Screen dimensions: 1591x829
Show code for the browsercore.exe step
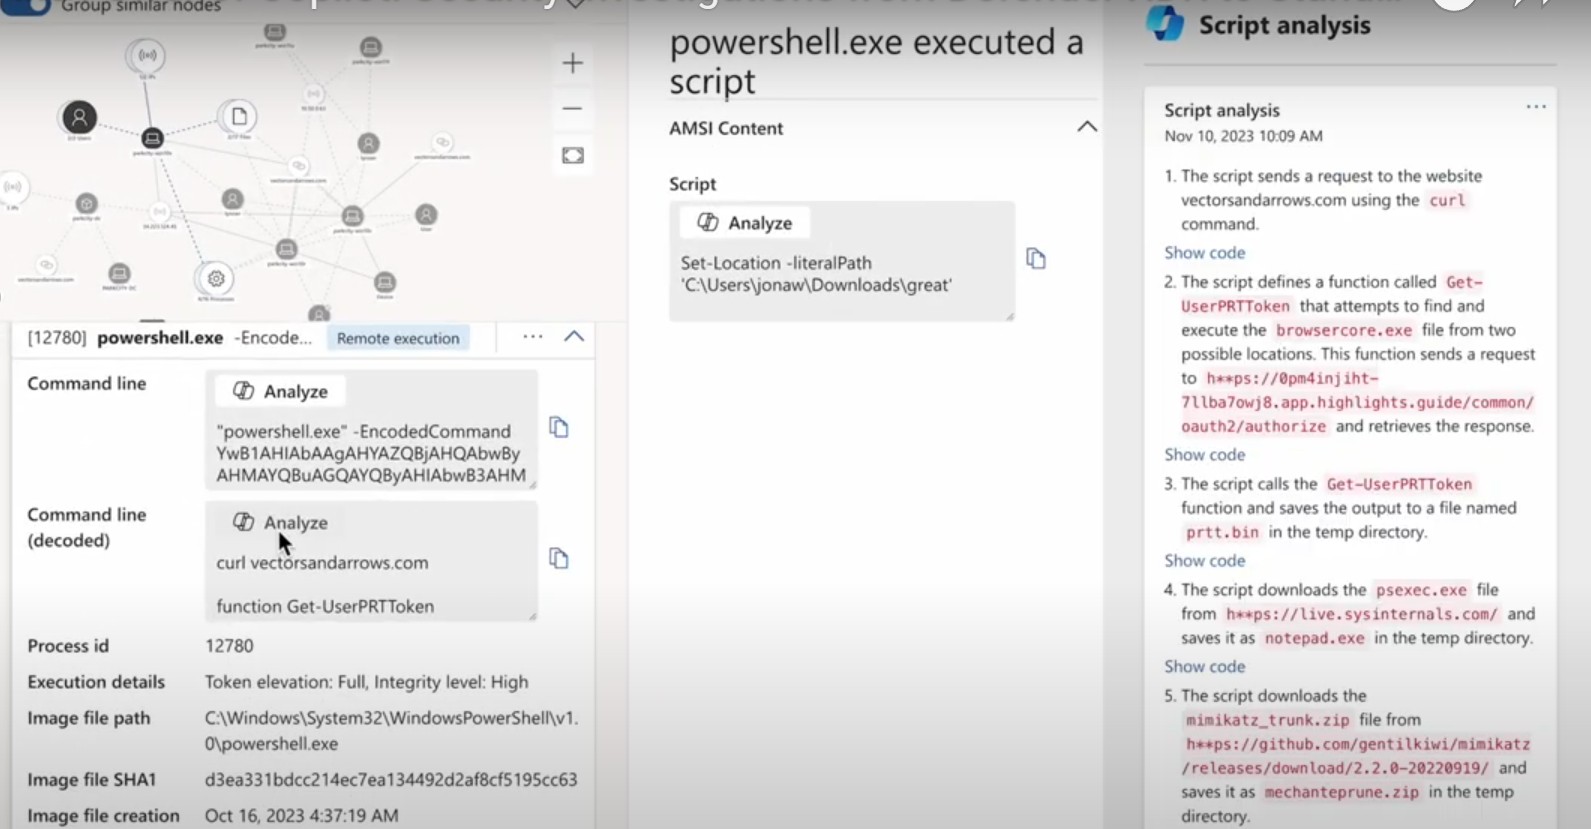click(1204, 455)
